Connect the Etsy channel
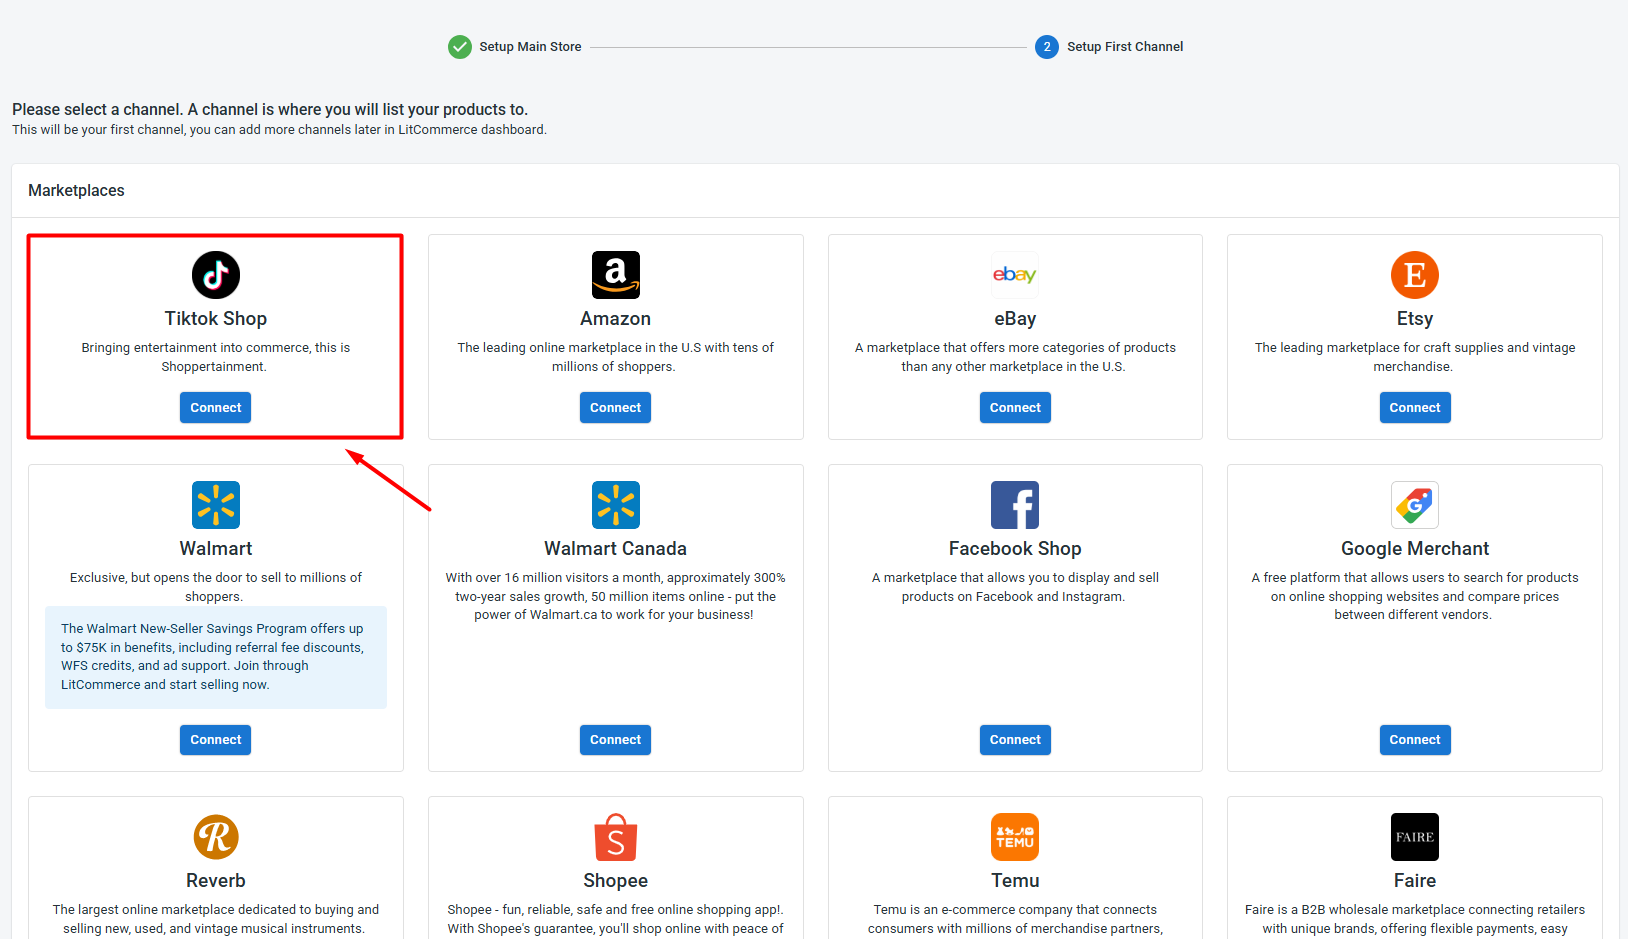 click(x=1415, y=408)
